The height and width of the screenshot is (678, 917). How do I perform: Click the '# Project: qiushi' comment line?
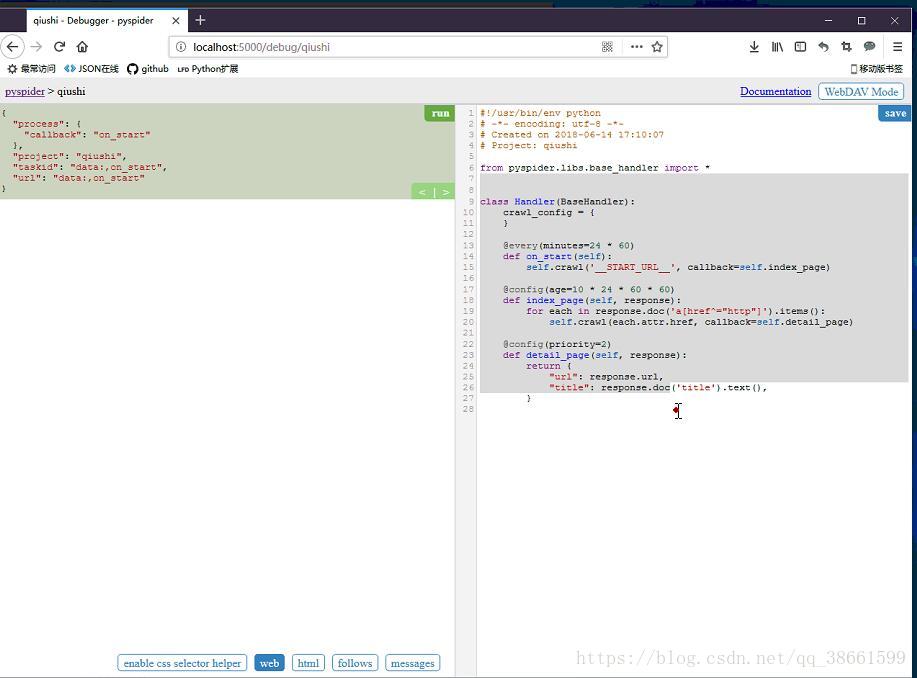(529, 146)
